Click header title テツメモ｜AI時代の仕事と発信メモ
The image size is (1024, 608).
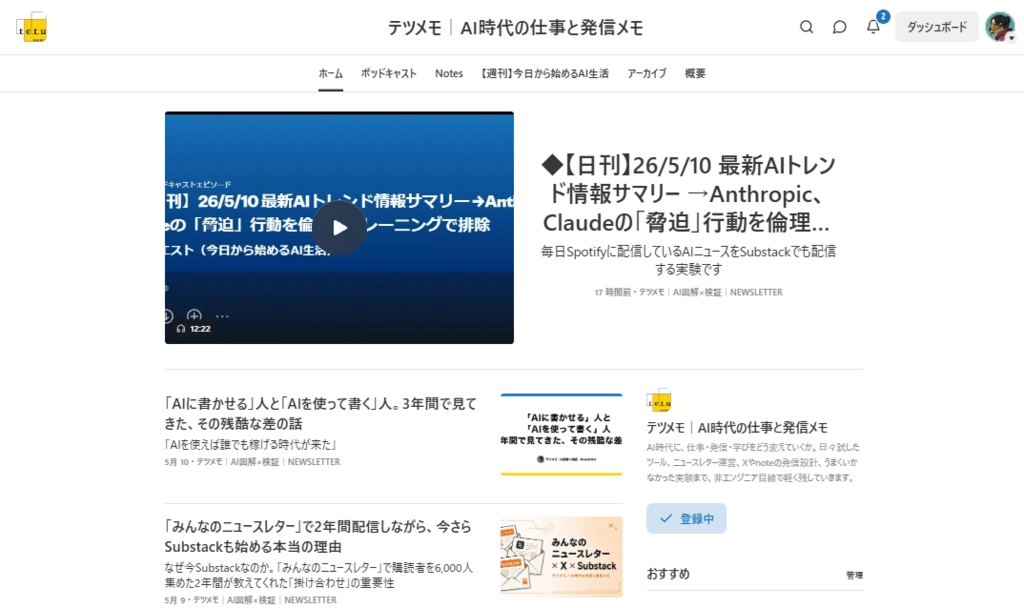(x=515, y=27)
